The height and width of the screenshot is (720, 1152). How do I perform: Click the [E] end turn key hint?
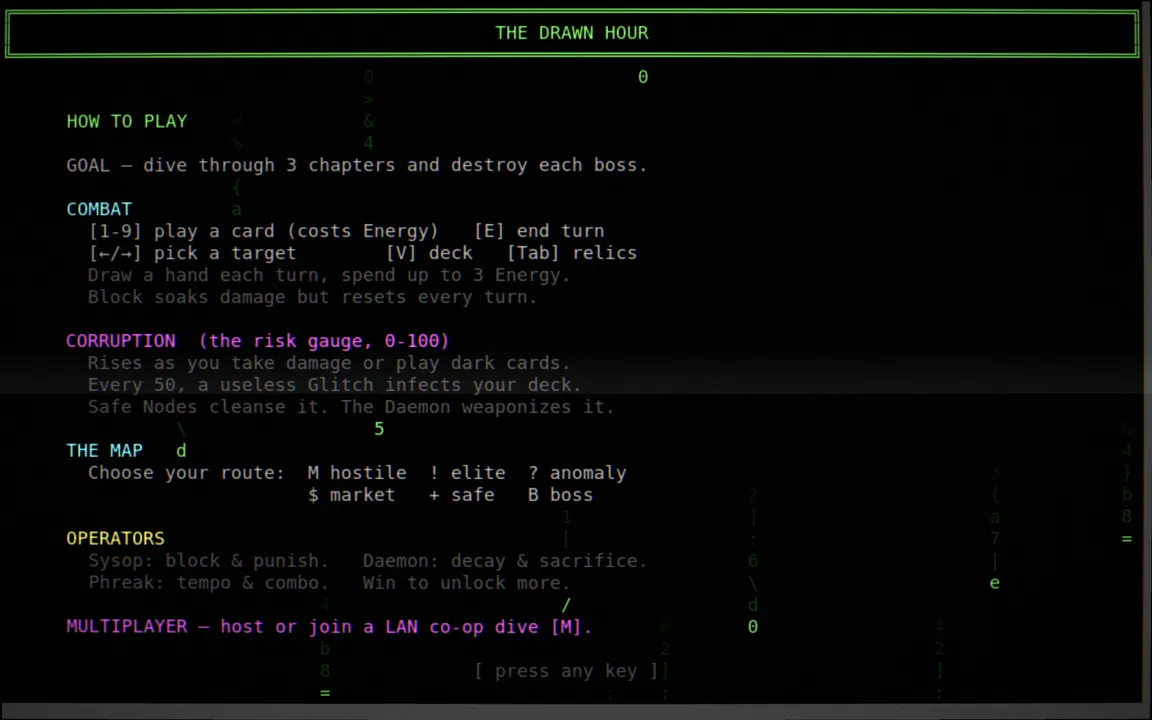click(x=539, y=231)
